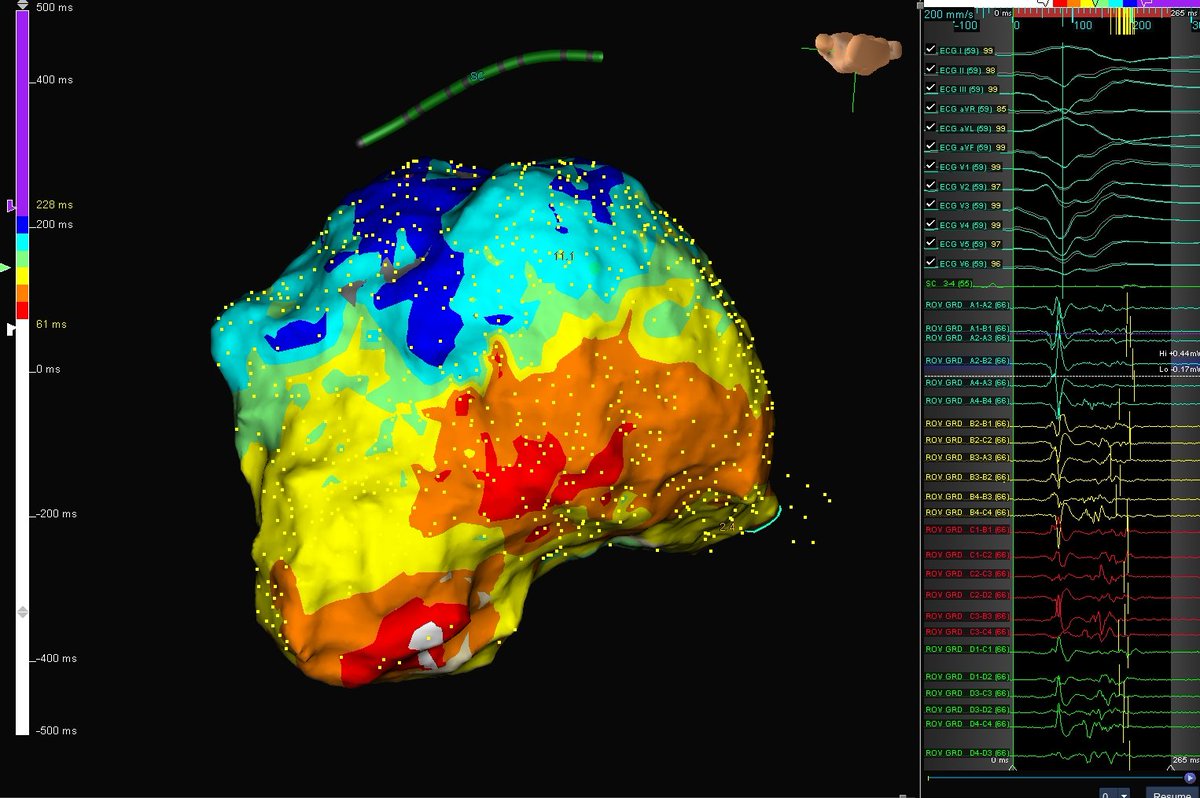Viewport: 1200px width, 798px height.
Task: Click the 228 ms upper threshold value
Action: [54, 205]
